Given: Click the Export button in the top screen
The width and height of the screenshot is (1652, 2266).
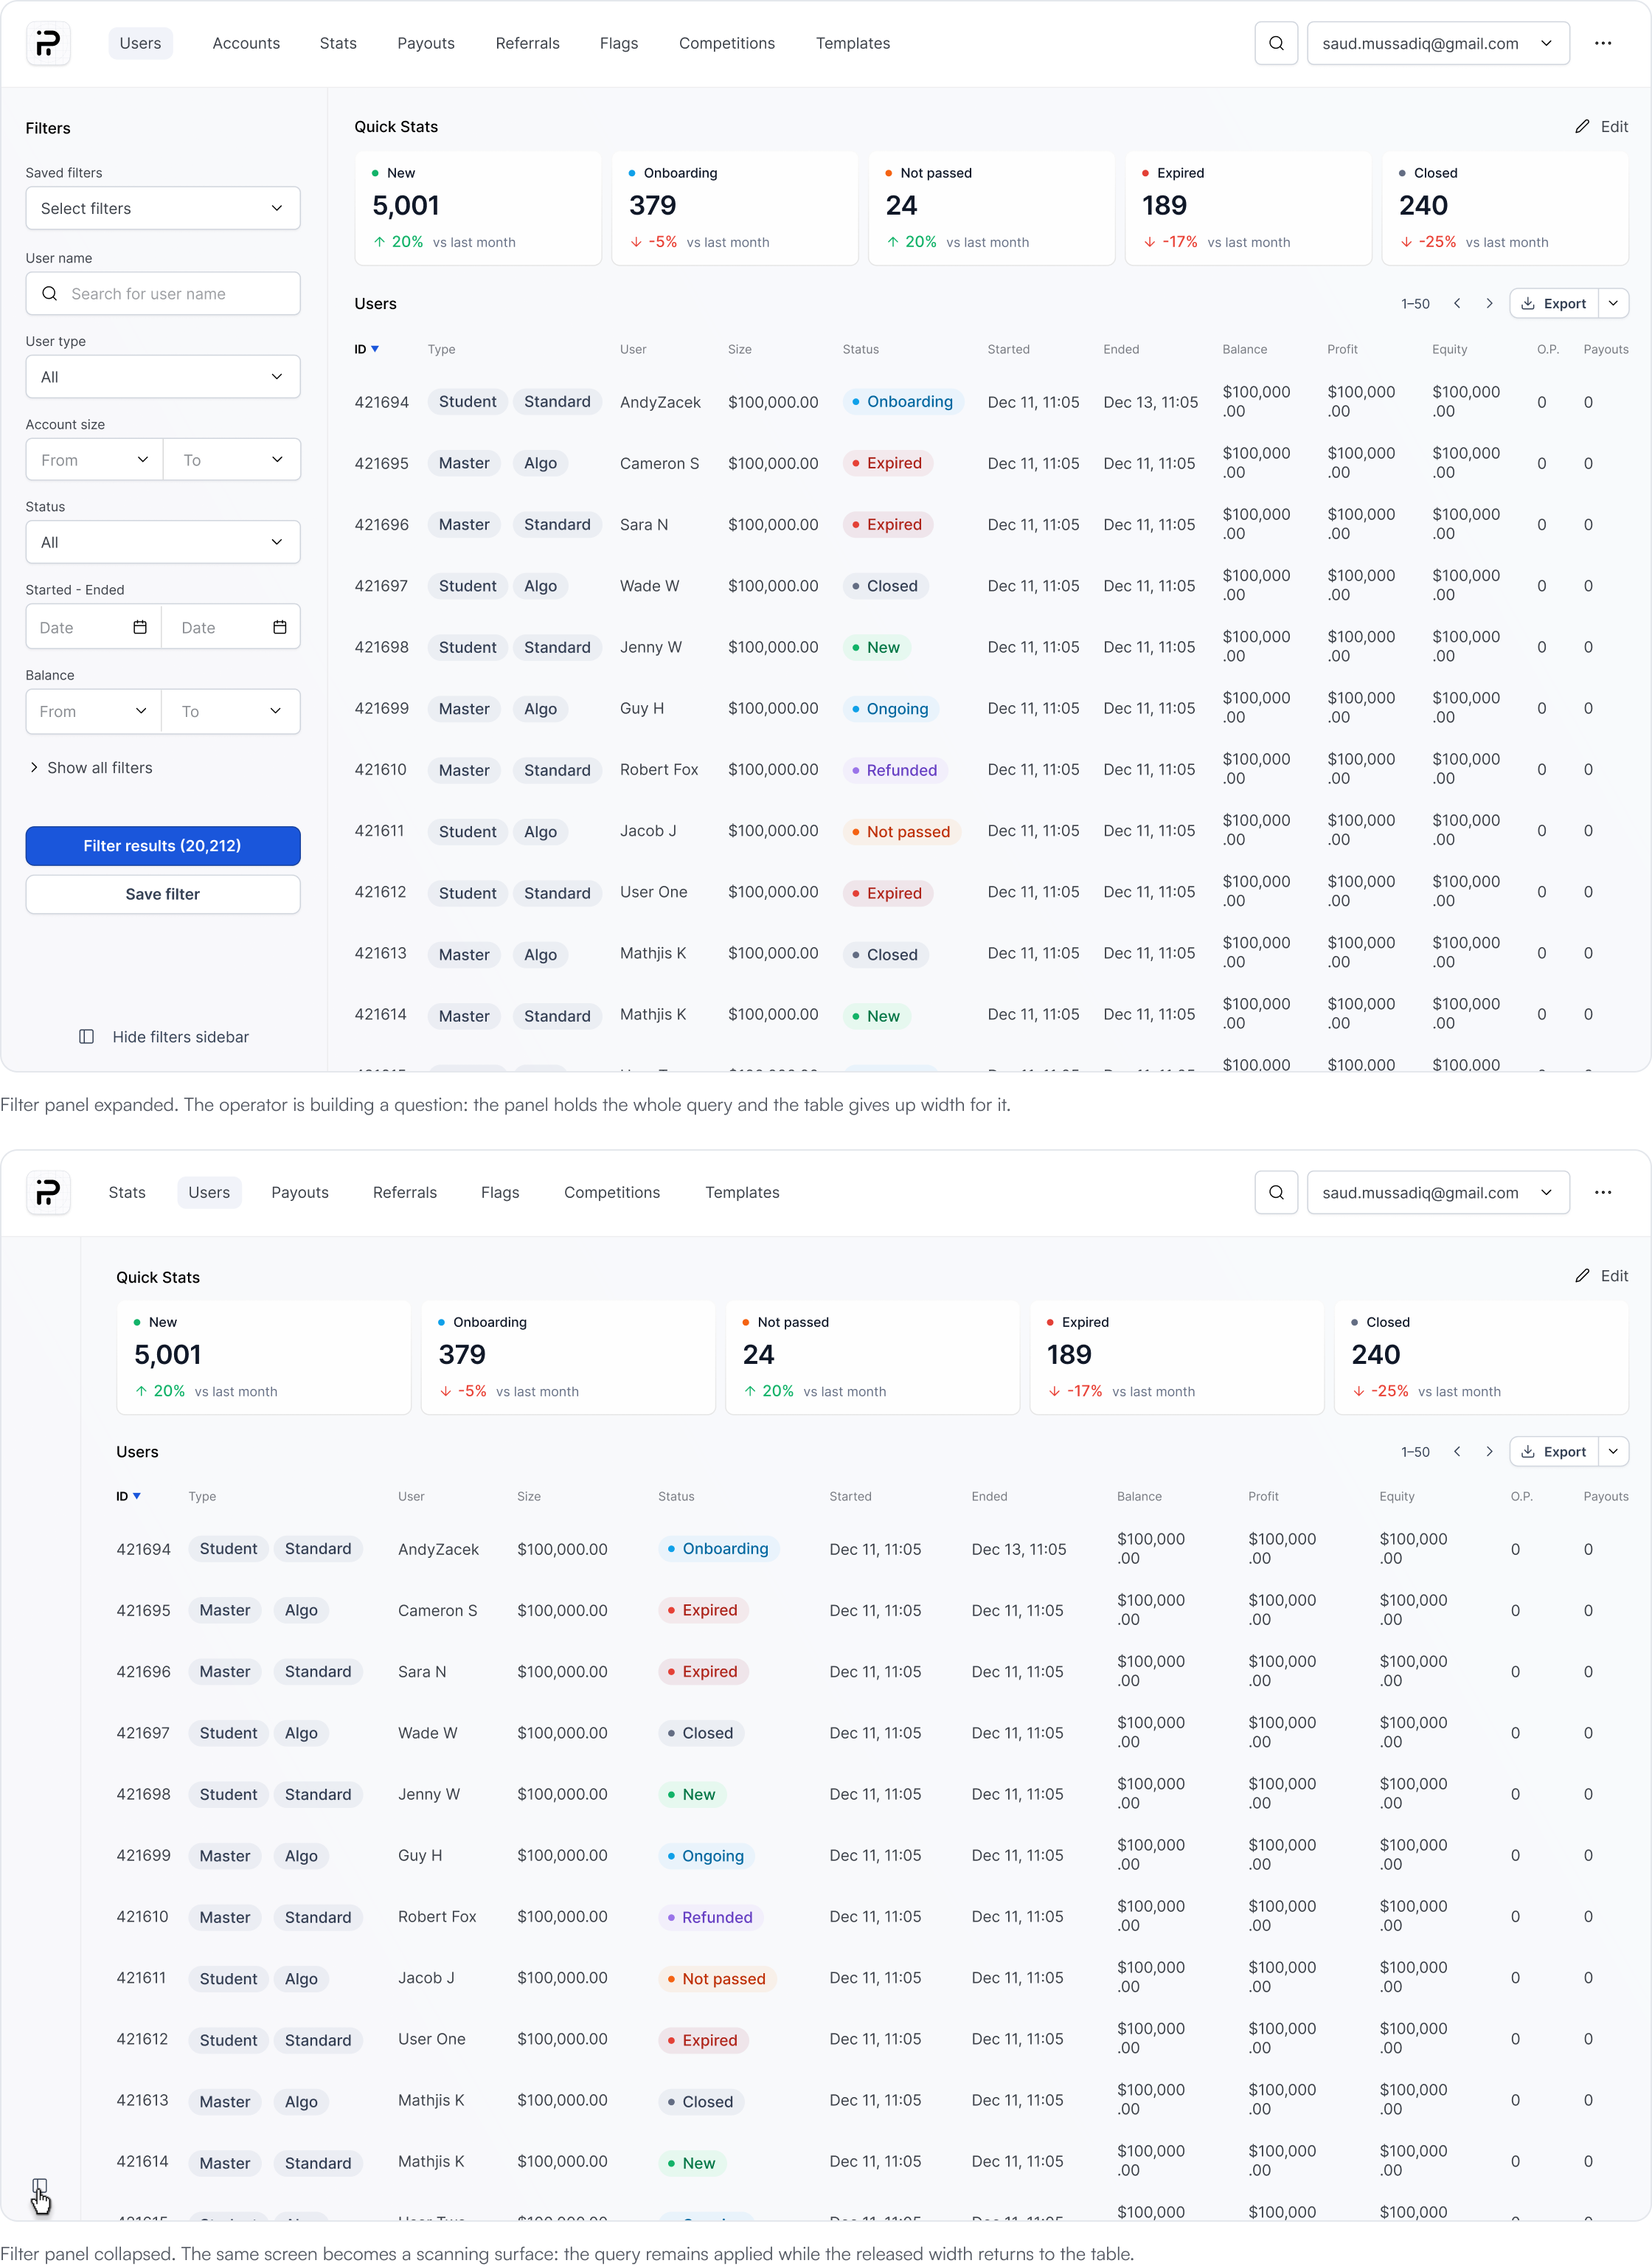Looking at the screenshot, I should [x=1554, y=303].
